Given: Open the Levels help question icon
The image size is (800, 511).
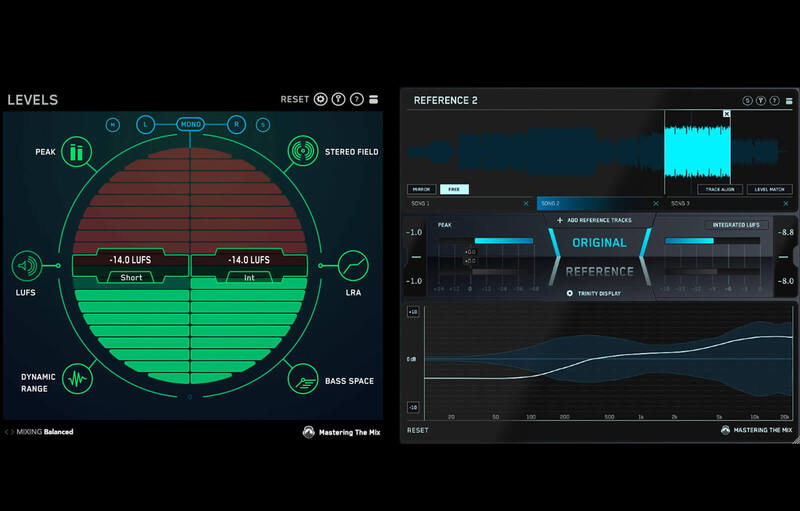Looking at the screenshot, I should (x=357, y=99).
